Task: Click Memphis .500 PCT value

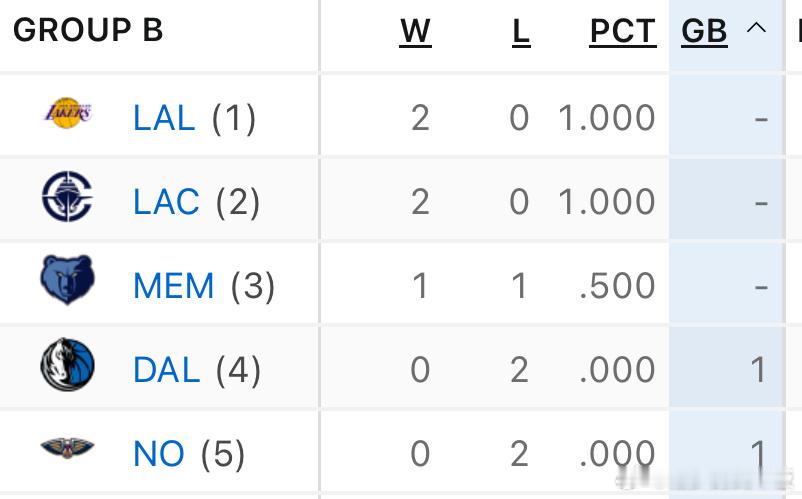Action: (x=617, y=287)
